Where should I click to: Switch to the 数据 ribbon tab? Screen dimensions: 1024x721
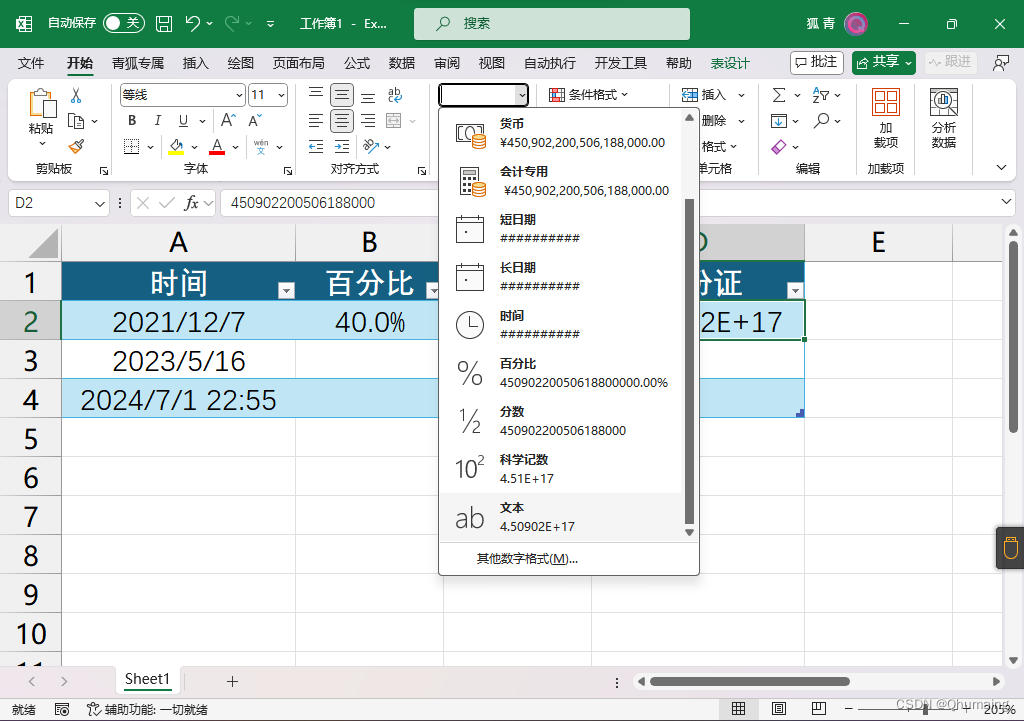[x=402, y=63]
